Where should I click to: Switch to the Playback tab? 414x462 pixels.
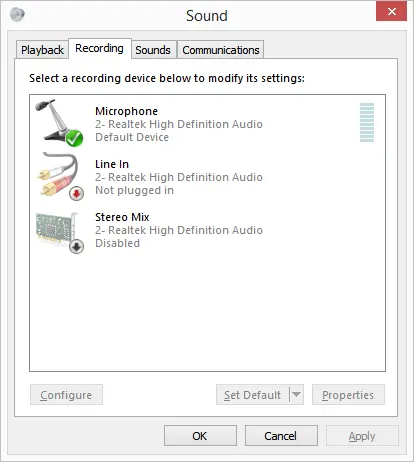pyautogui.click(x=42, y=50)
